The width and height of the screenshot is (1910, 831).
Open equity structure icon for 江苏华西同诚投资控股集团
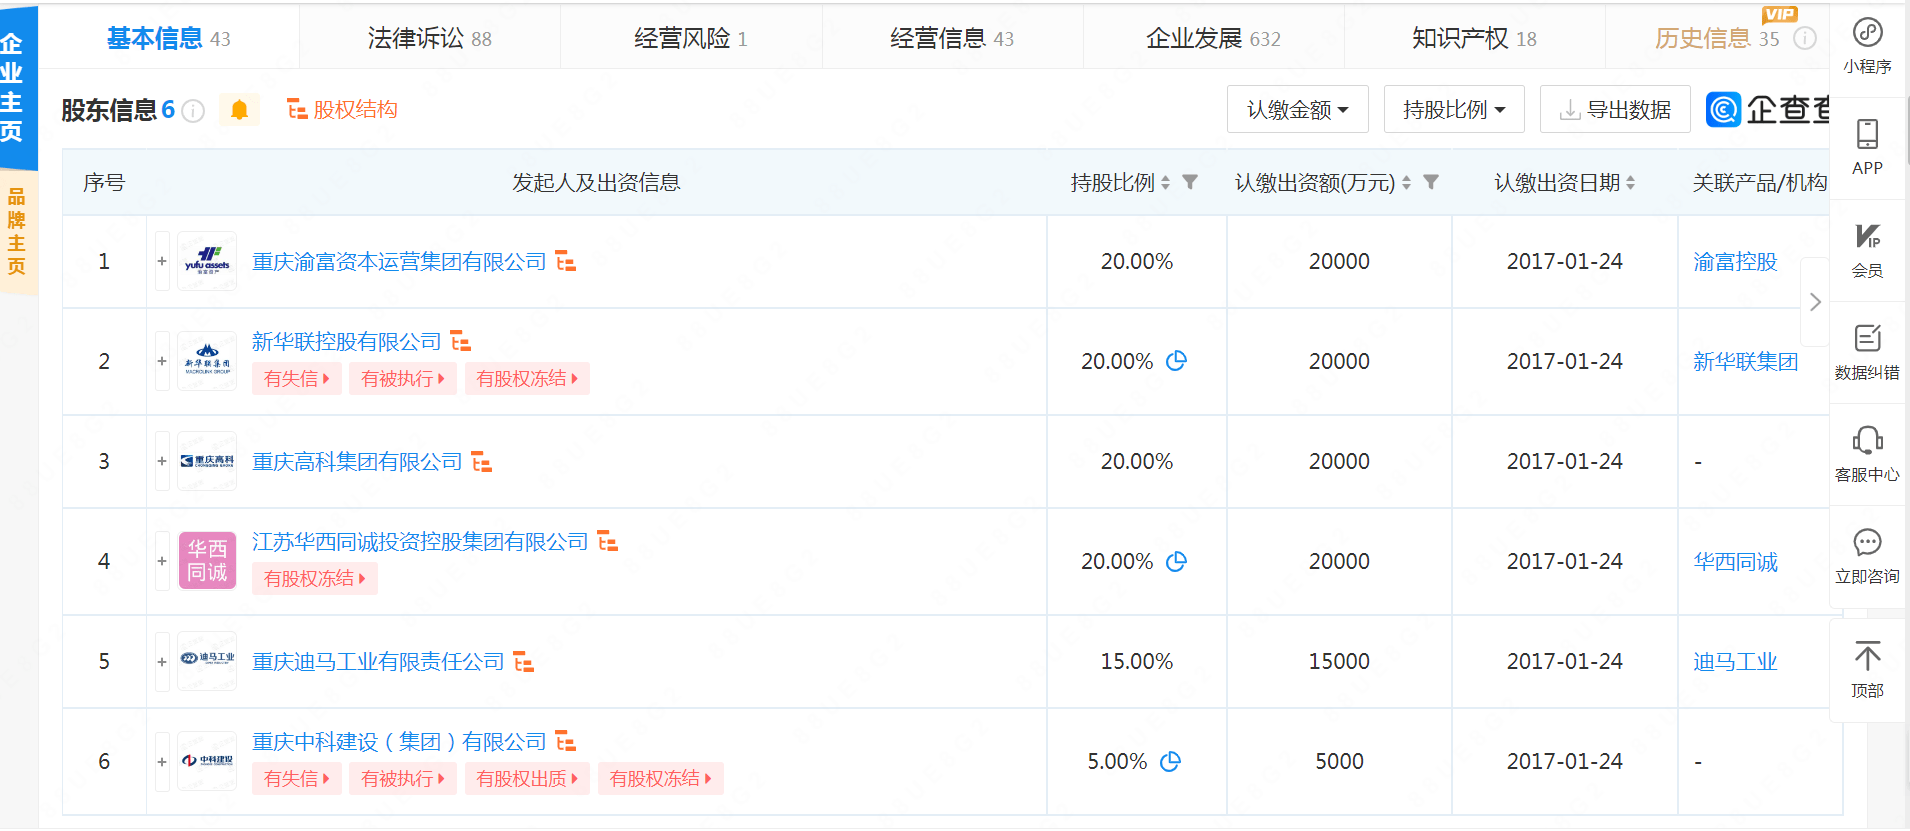(607, 542)
